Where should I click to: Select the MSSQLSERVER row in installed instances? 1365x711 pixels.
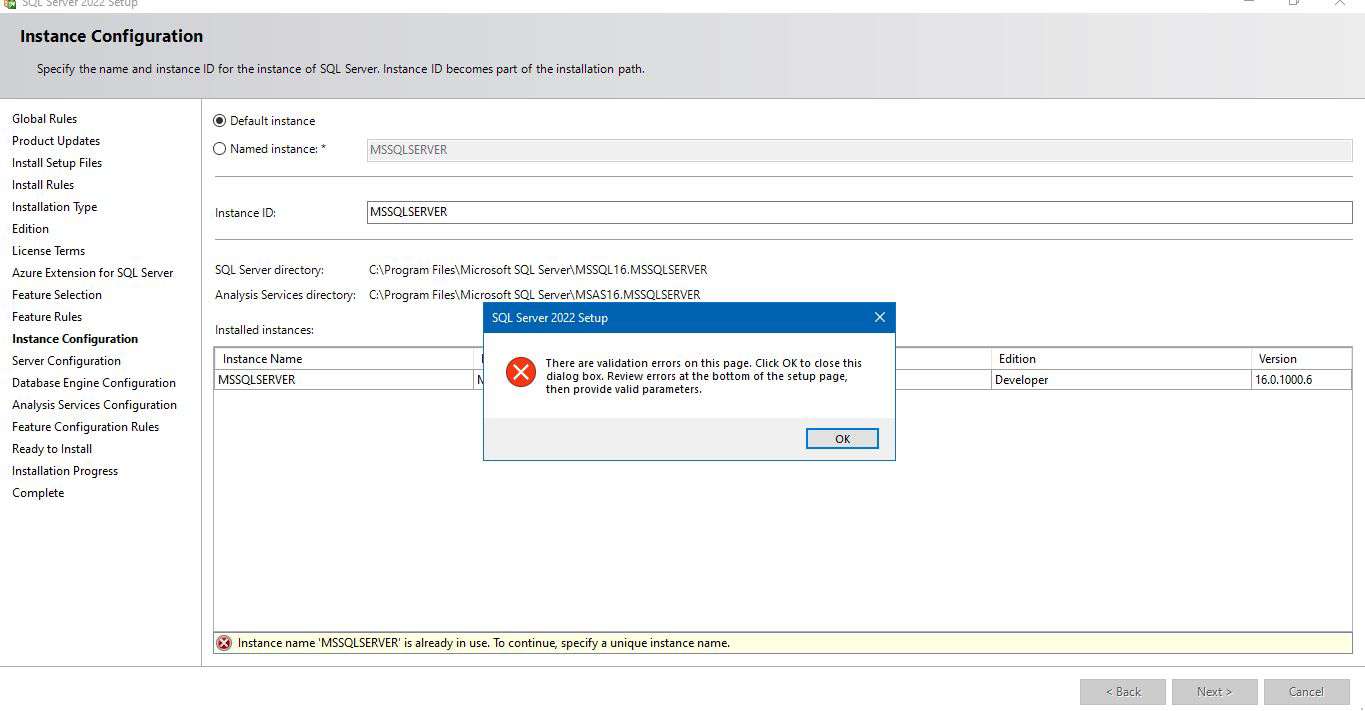[x=783, y=380]
